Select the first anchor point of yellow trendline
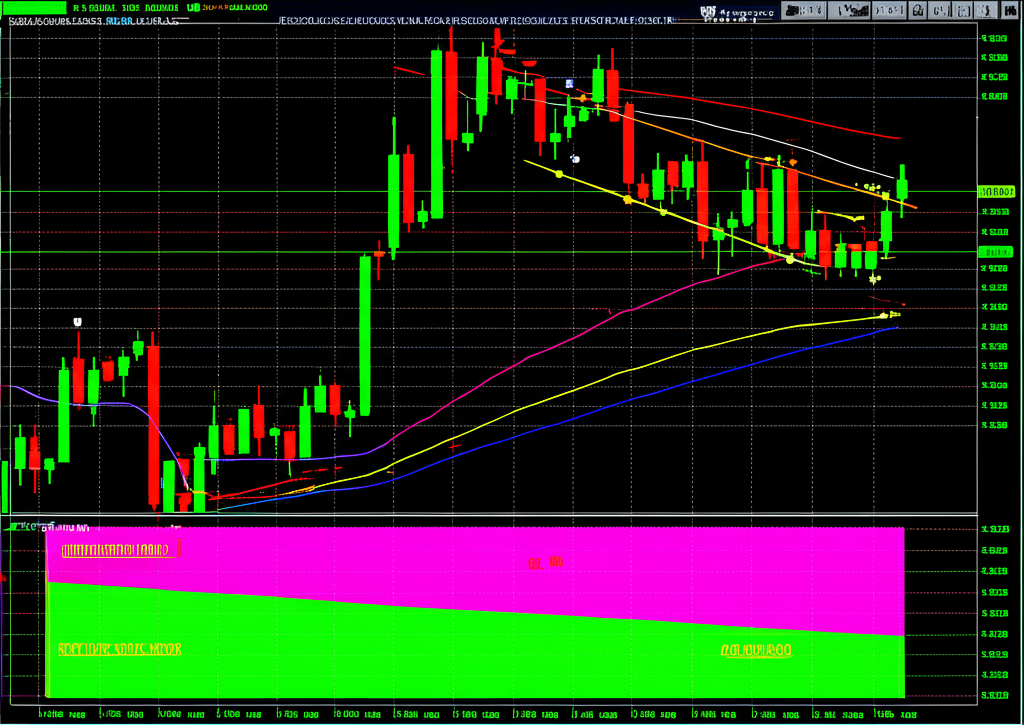This screenshot has width=1024, height=725. click(x=558, y=174)
